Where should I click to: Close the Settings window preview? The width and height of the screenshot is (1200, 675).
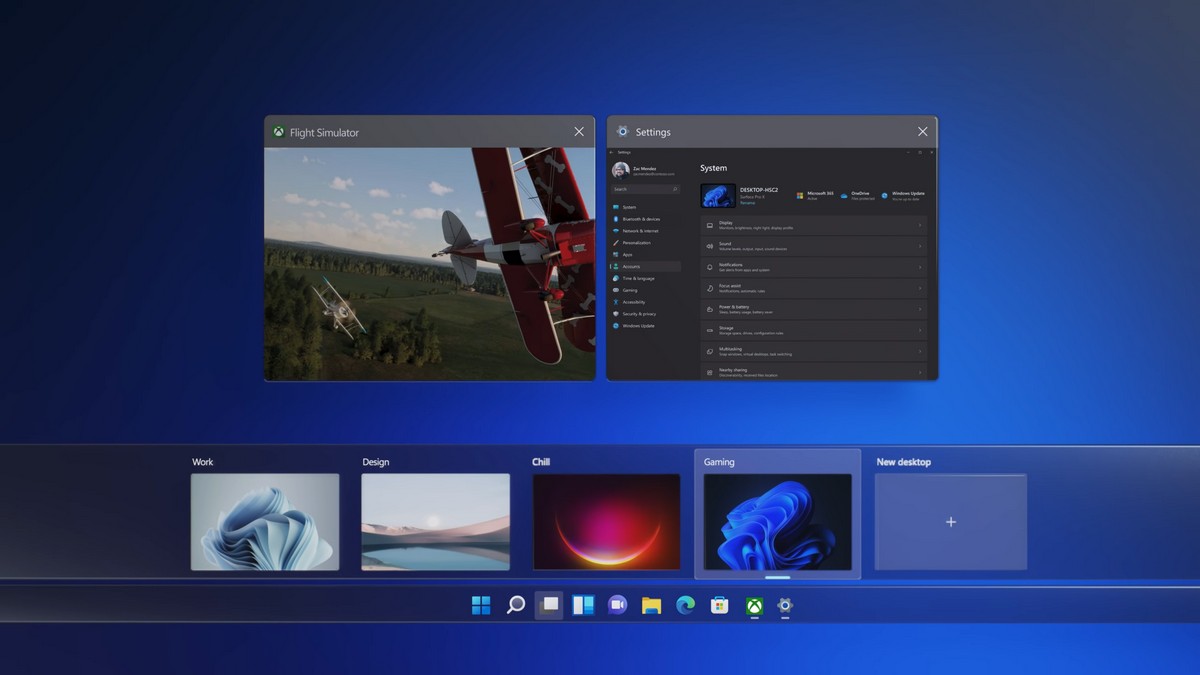pyautogui.click(x=922, y=132)
